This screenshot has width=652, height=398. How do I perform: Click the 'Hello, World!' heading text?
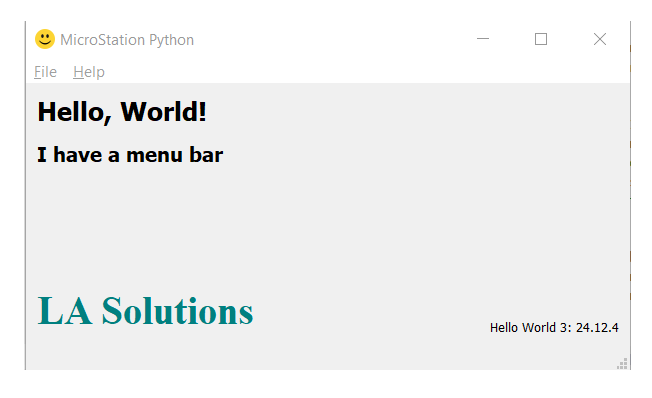pyautogui.click(x=122, y=112)
